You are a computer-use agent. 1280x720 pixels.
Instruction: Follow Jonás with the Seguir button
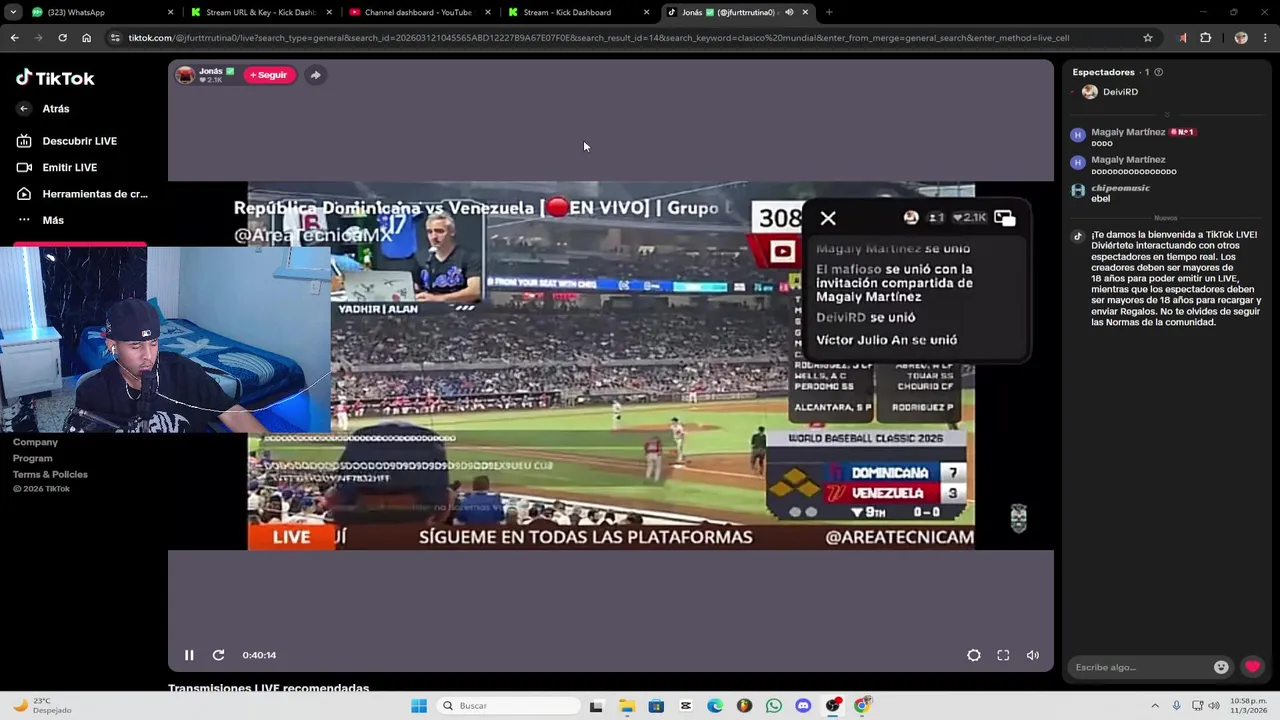point(269,75)
